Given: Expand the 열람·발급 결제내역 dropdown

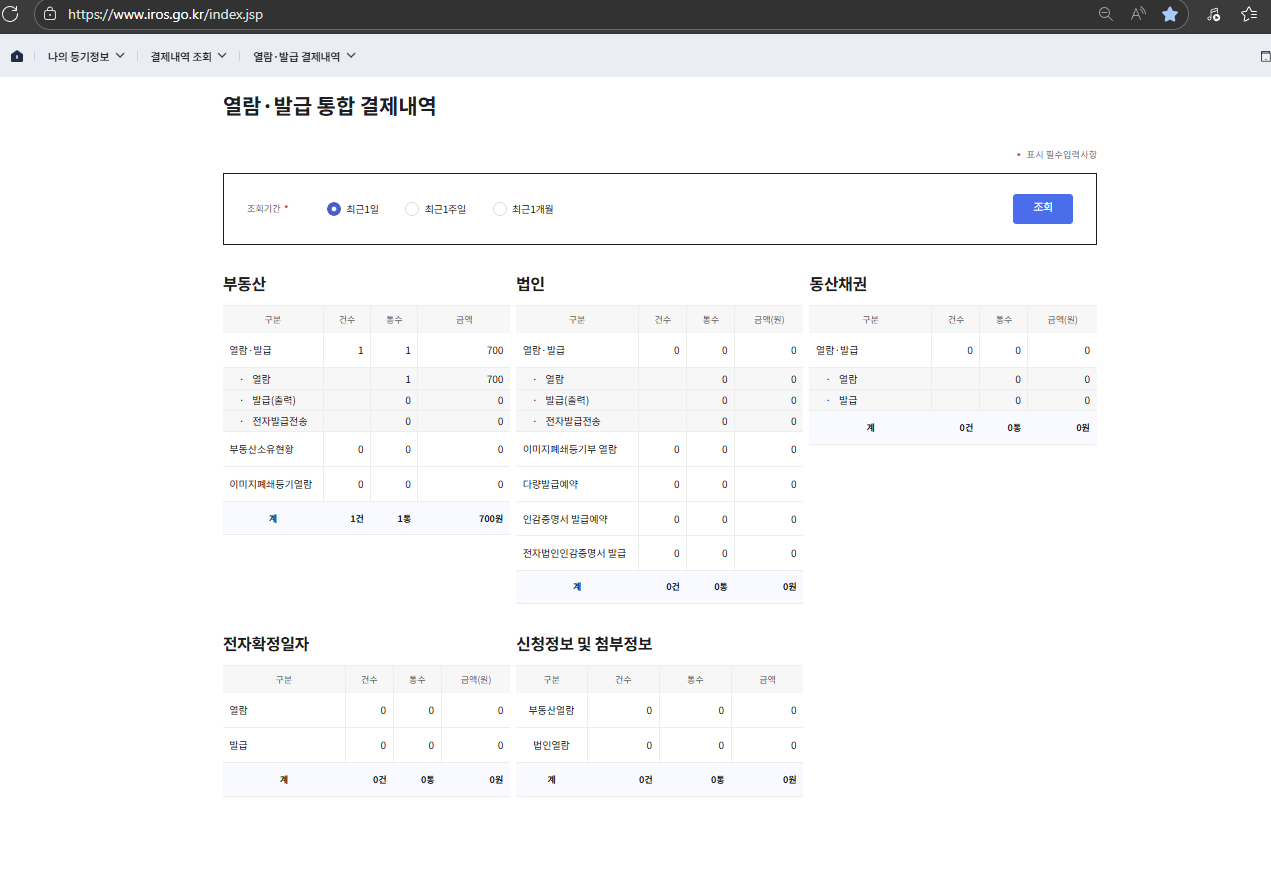Looking at the screenshot, I should [x=304, y=57].
